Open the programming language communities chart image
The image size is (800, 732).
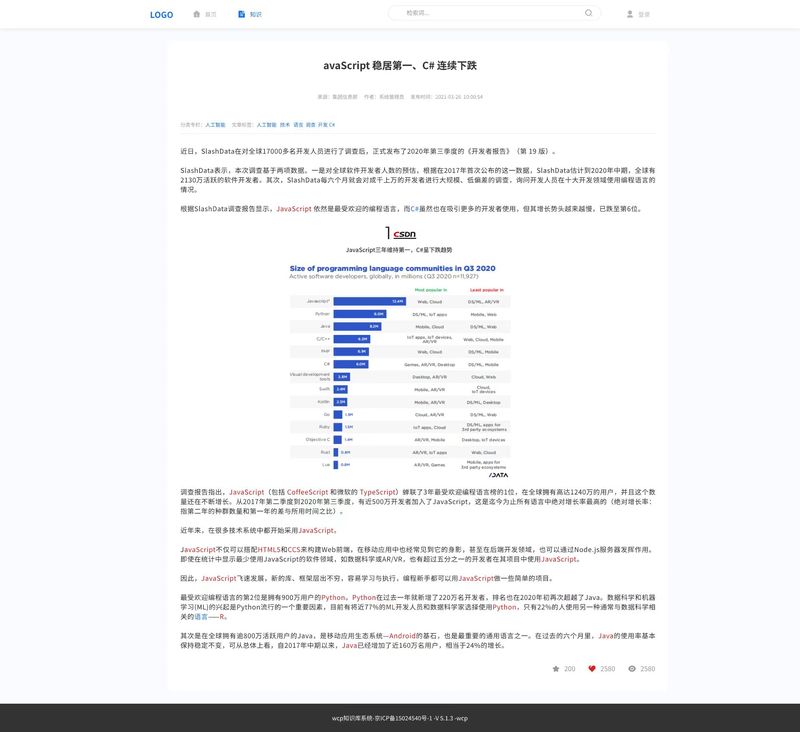[400, 371]
